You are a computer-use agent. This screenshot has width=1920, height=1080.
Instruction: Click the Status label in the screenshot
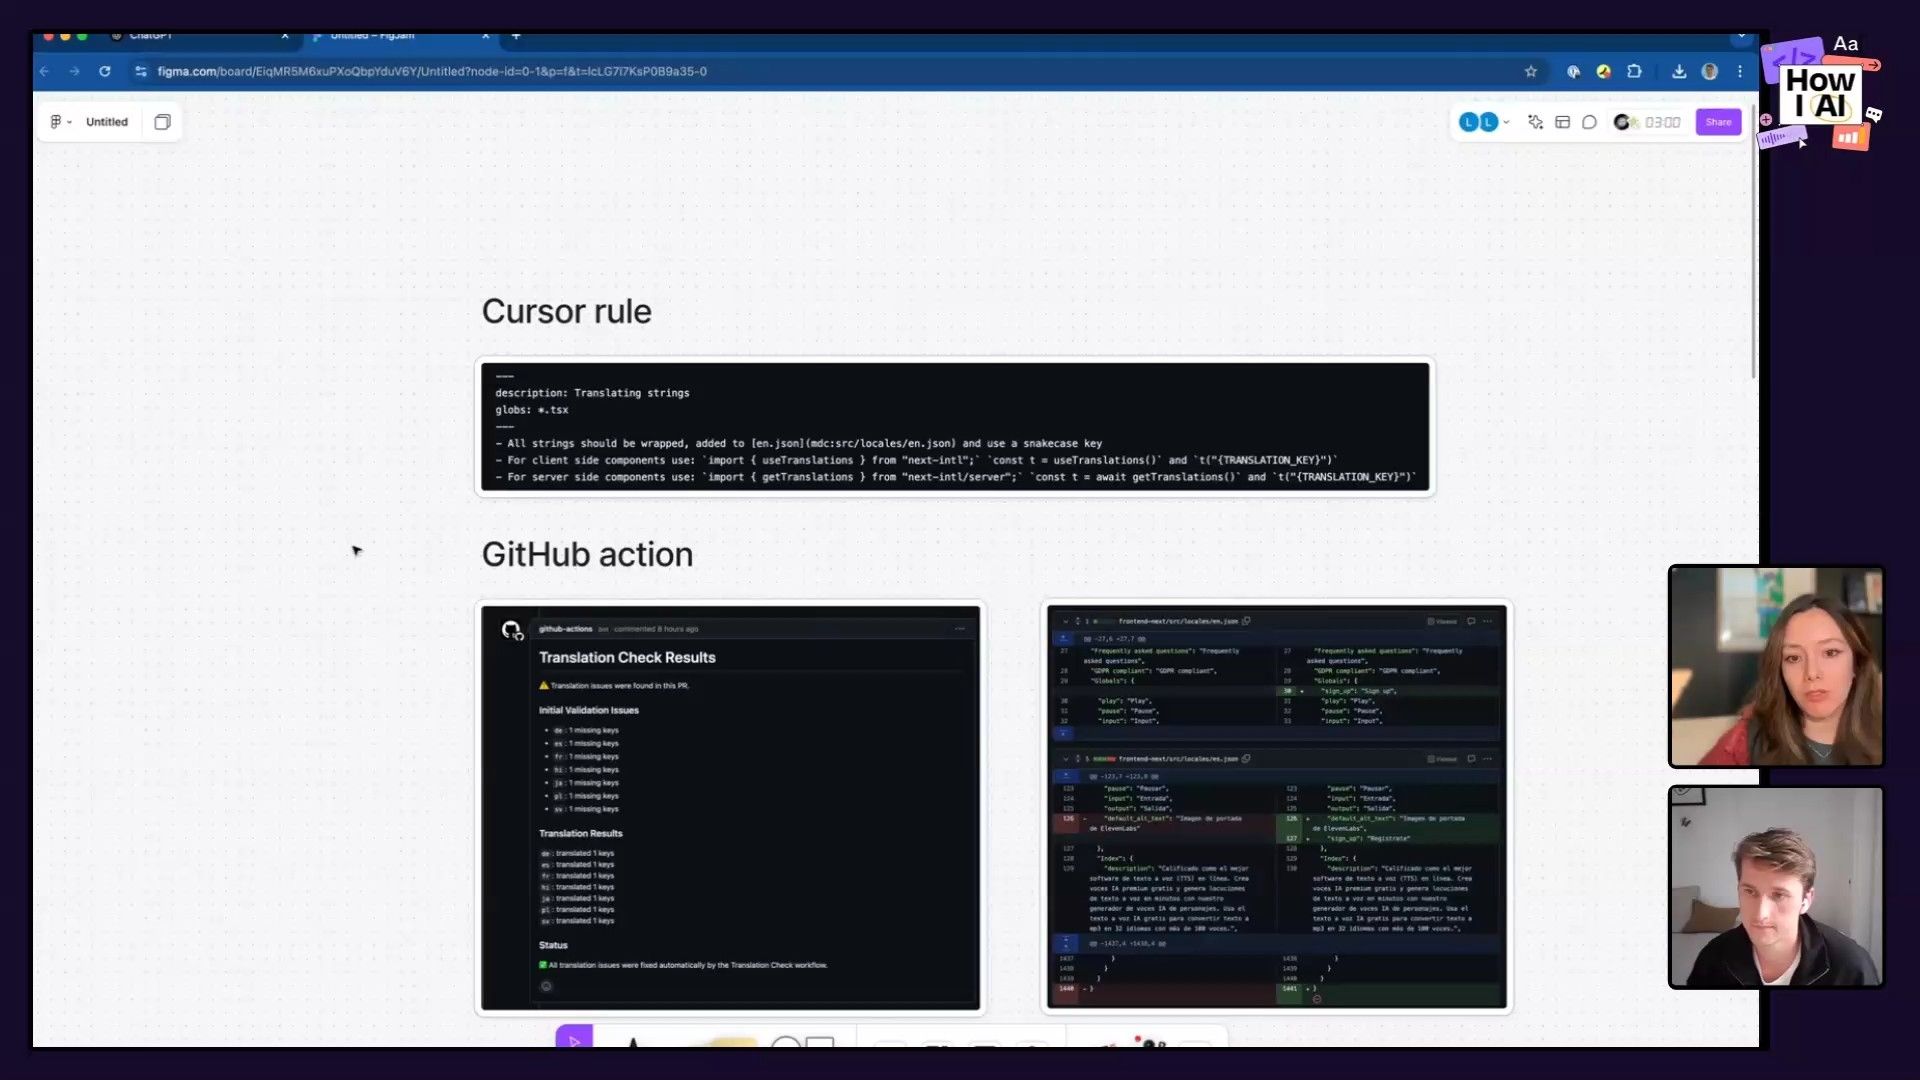[553, 945]
